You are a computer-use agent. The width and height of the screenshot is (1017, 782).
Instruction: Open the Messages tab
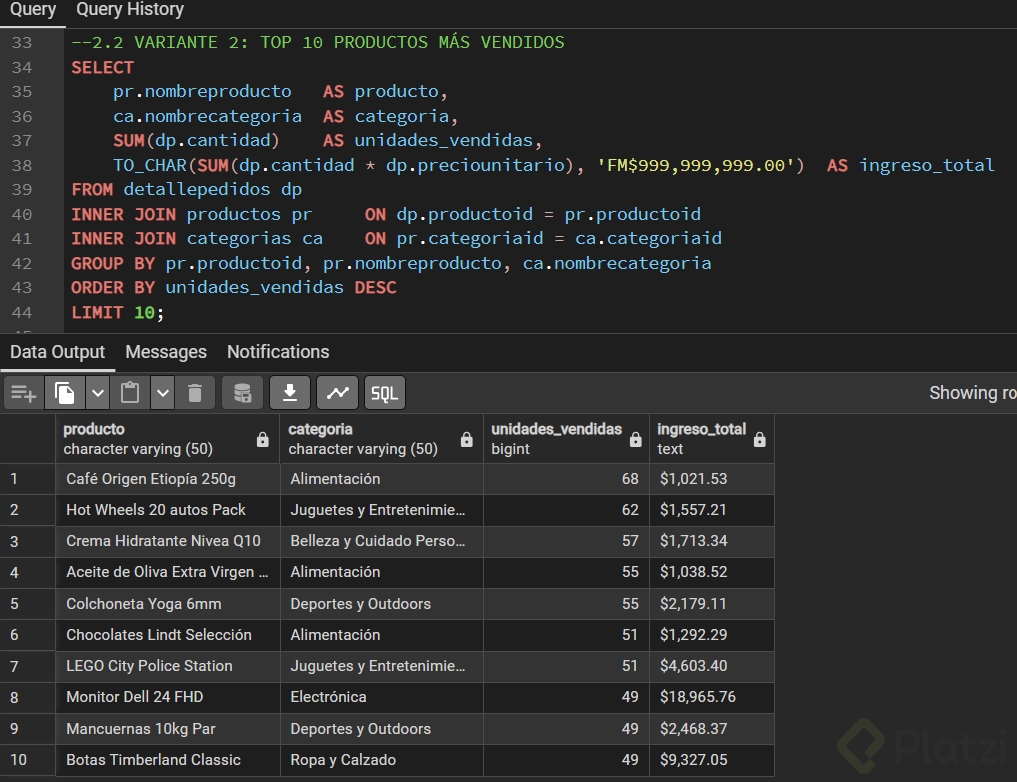[166, 352]
